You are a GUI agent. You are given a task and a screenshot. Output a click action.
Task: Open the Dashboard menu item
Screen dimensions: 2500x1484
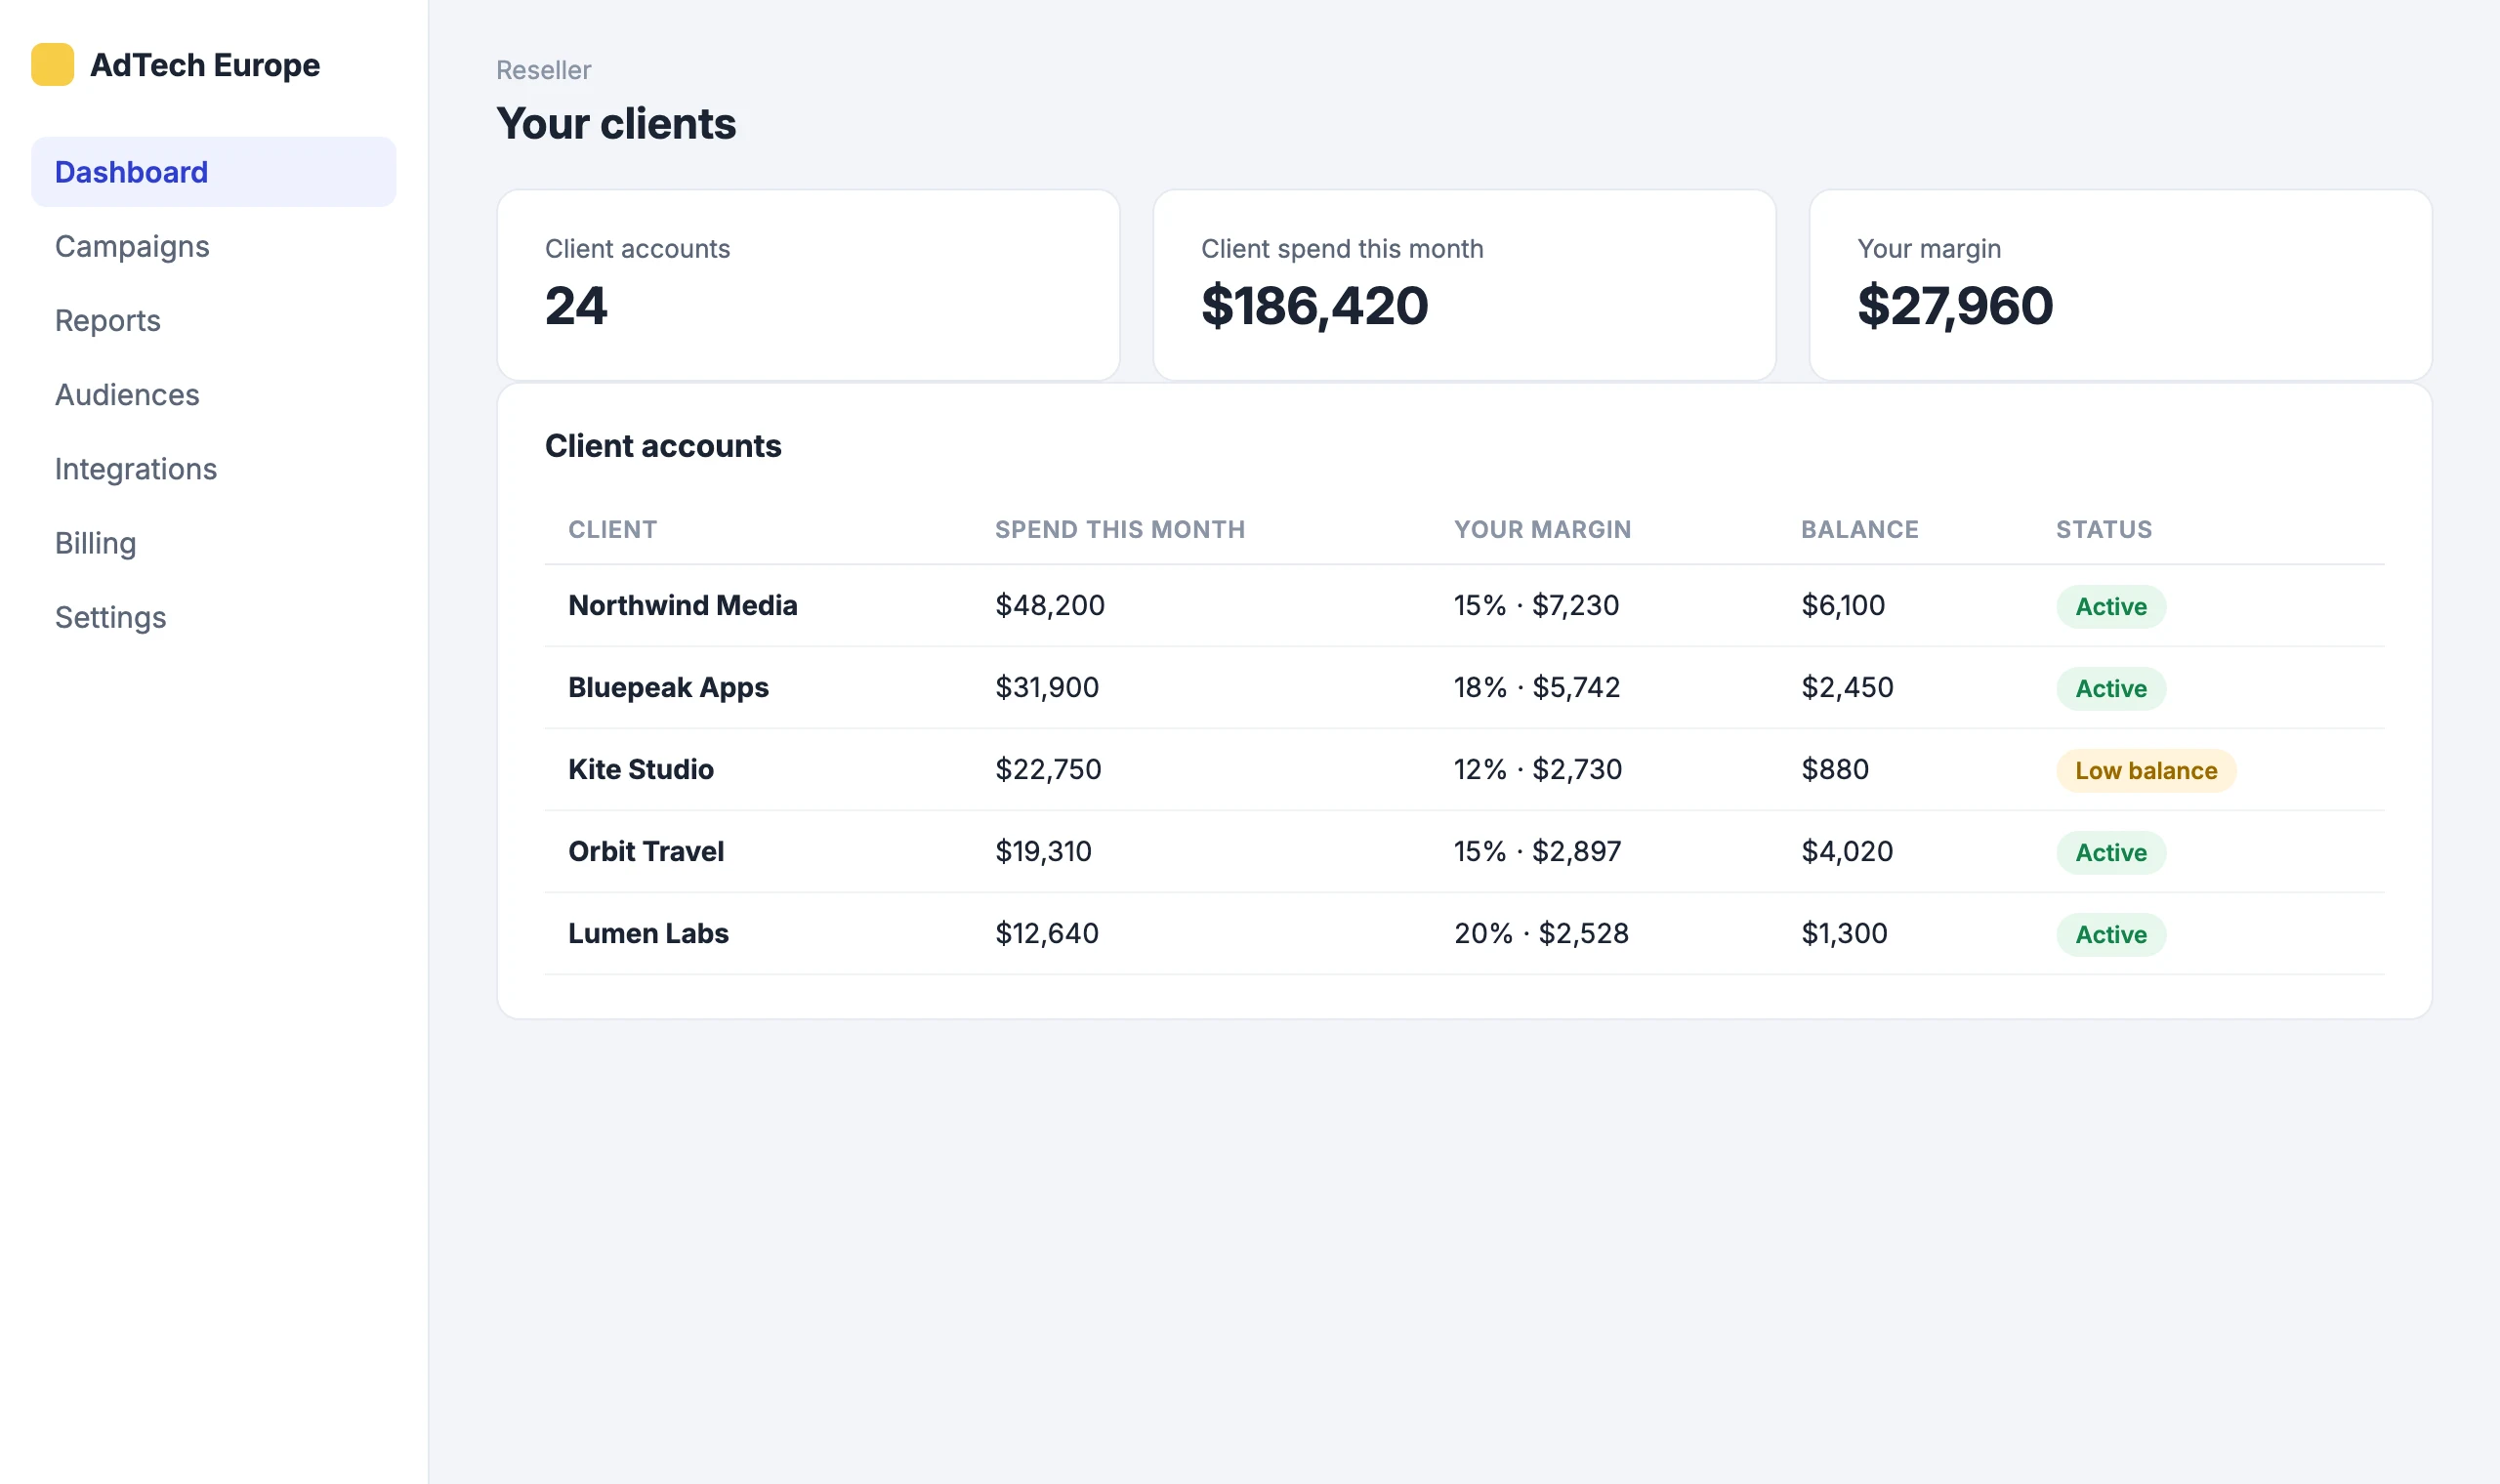click(x=213, y=172)
